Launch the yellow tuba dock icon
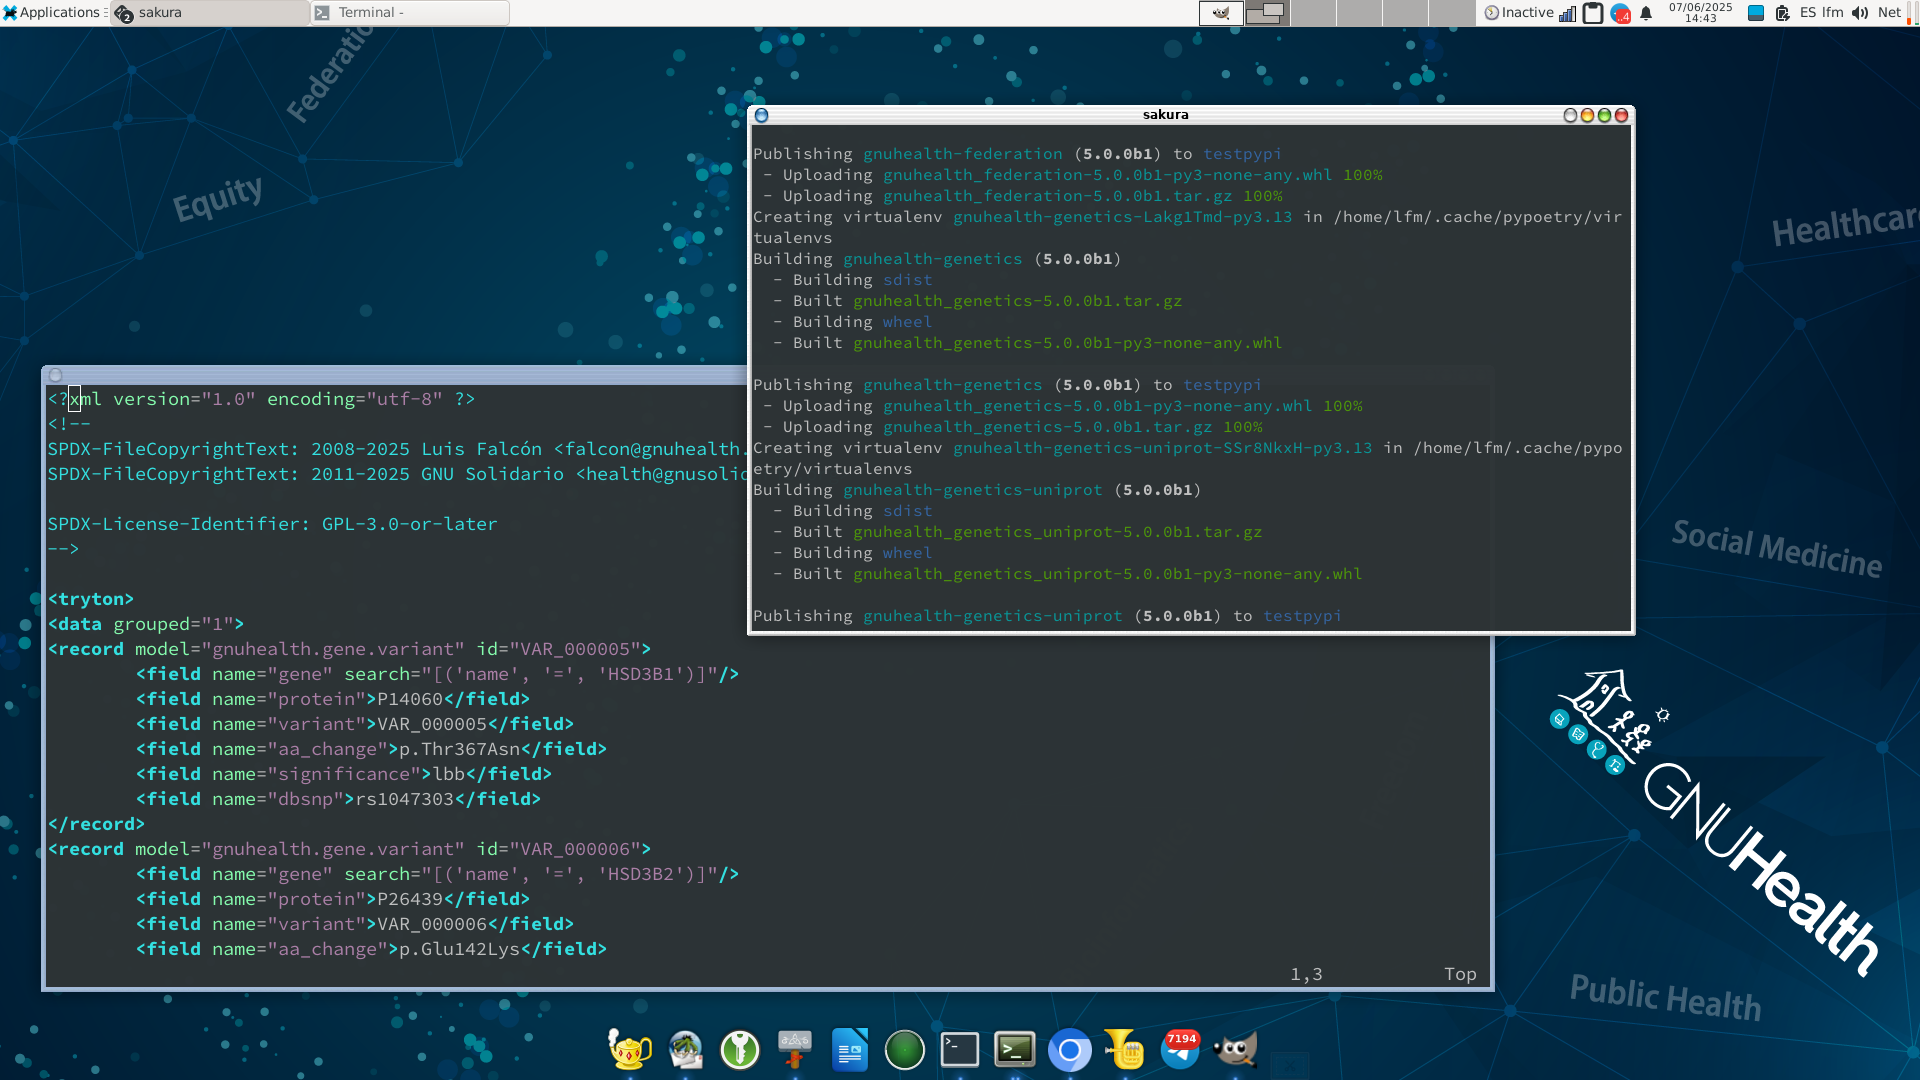1920x1080 pixels. pos(1125,1049)
